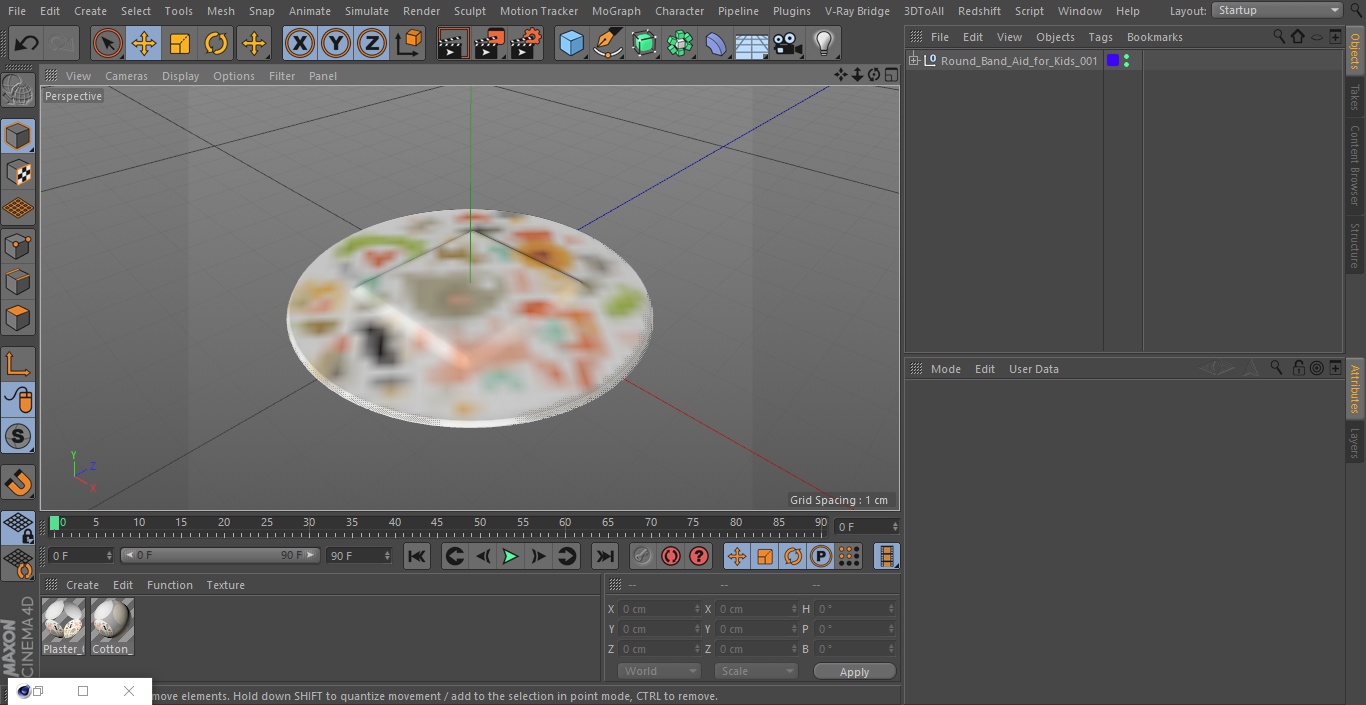Image resolution: width=1366 pixels, height=705 pixels.
Task: Select the Plaster material thumbnail
Action: [64, 627]
